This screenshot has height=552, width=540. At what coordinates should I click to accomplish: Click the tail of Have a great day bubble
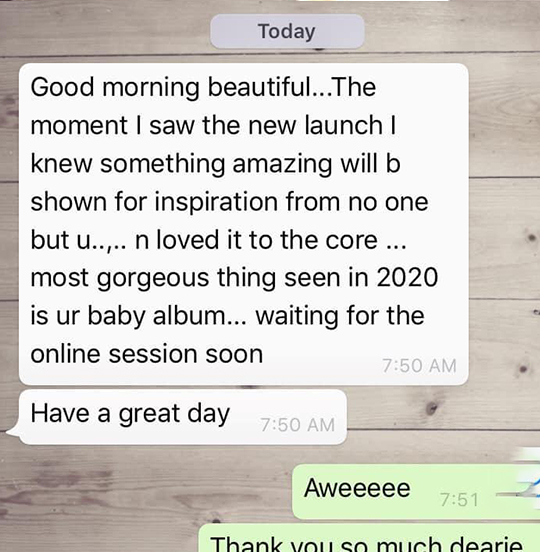click(13, 432)
